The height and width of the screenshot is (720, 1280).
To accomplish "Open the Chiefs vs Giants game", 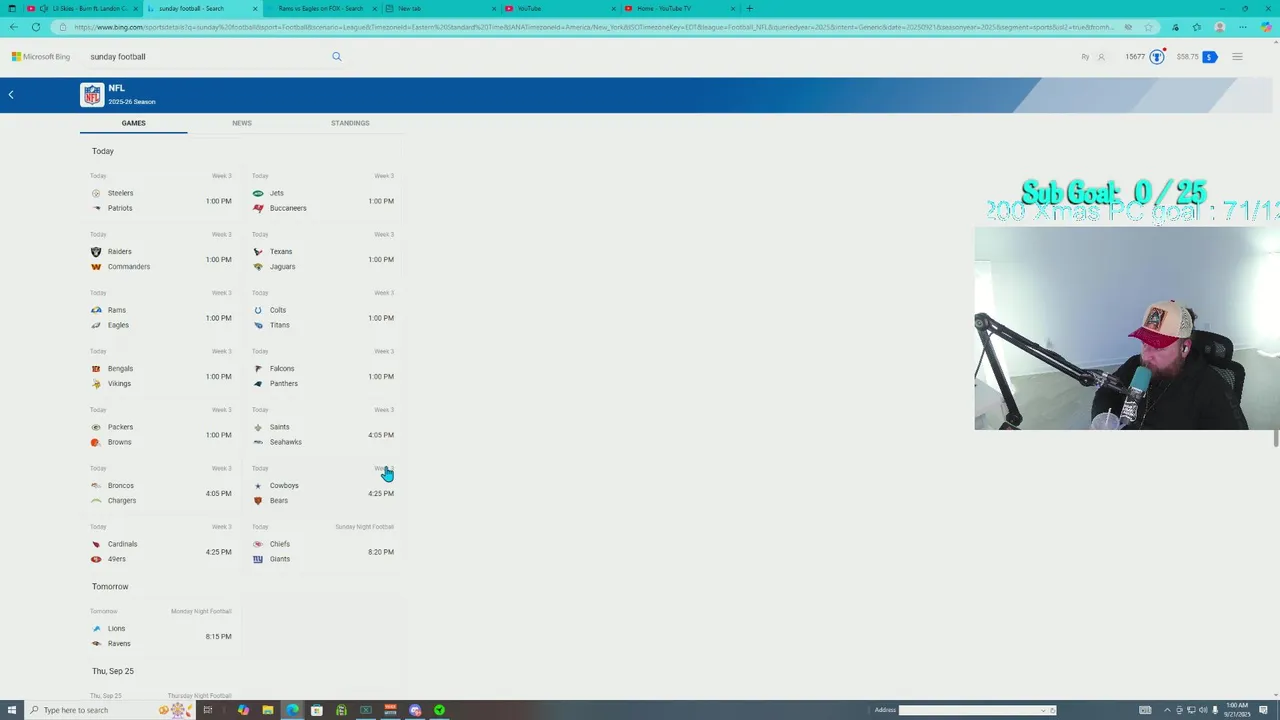I will click(323, 545).
